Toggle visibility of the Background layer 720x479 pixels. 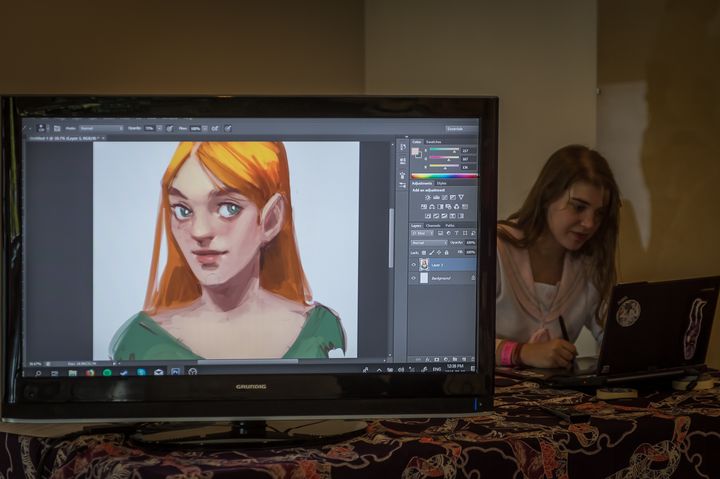414,277
